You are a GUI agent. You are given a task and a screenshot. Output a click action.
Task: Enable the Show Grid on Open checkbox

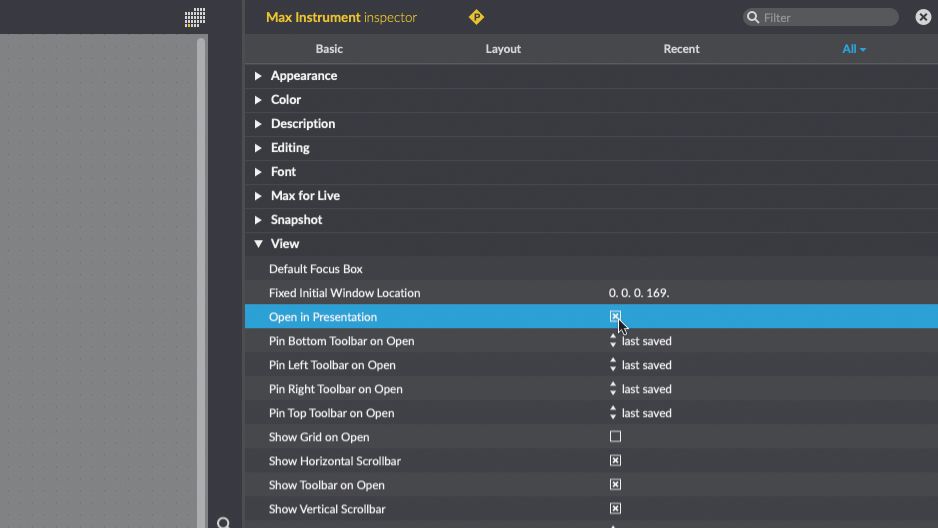(x=615, y=437)
